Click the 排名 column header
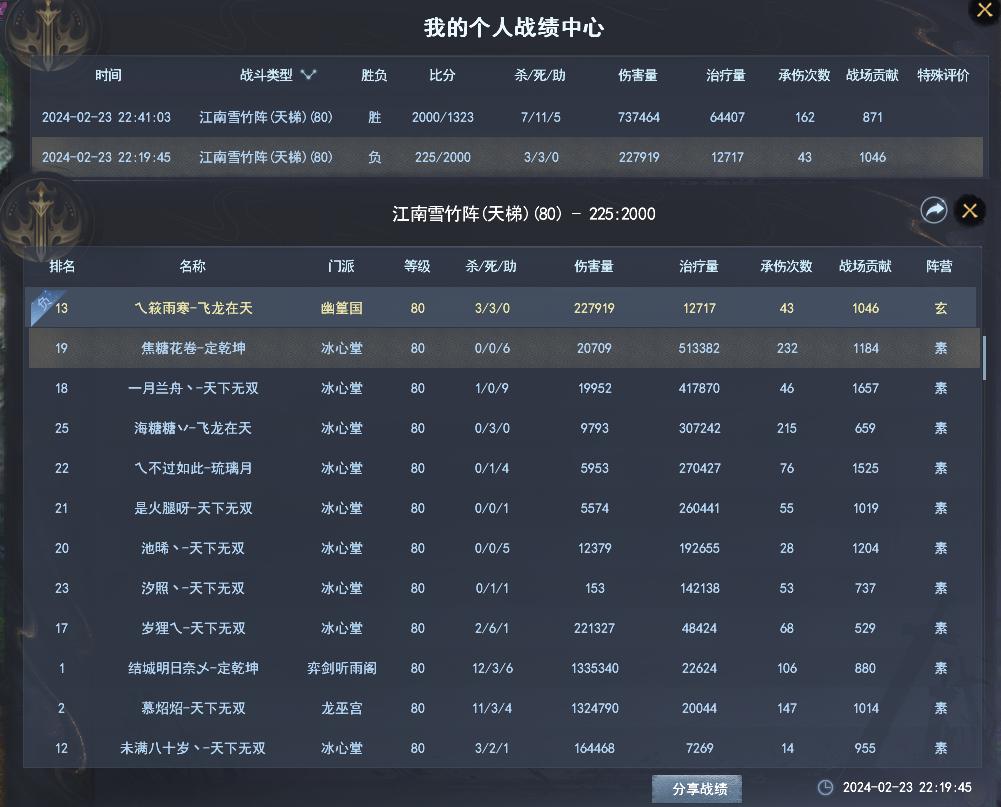The image size is (1001, 807). (x=62, y=266)
